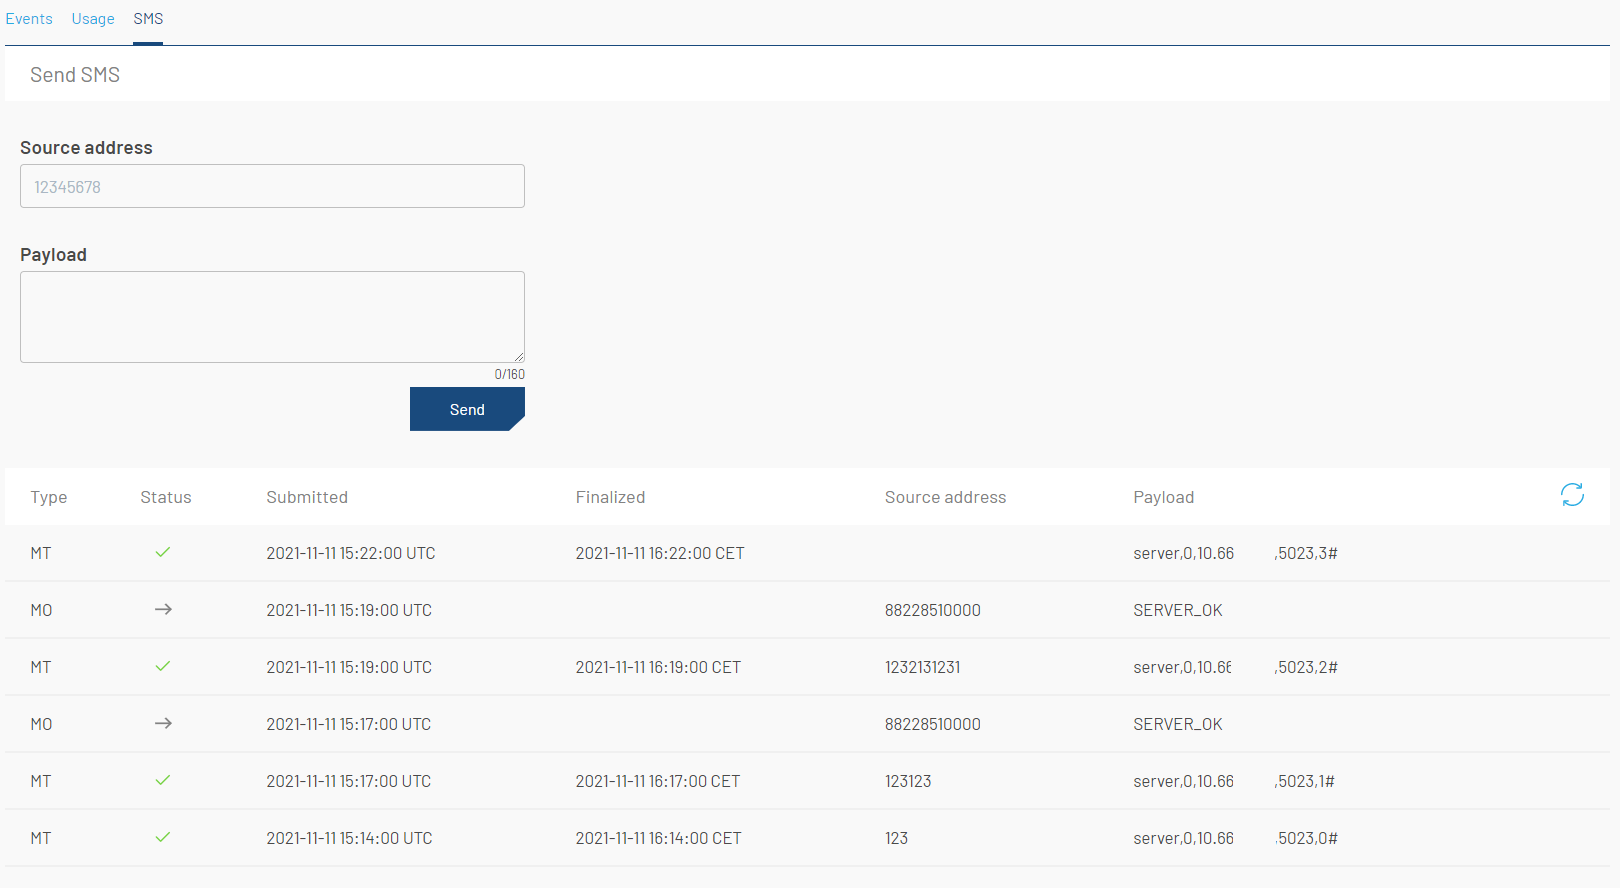
Task: Select the SMS tab
Action: click(148, 19)
